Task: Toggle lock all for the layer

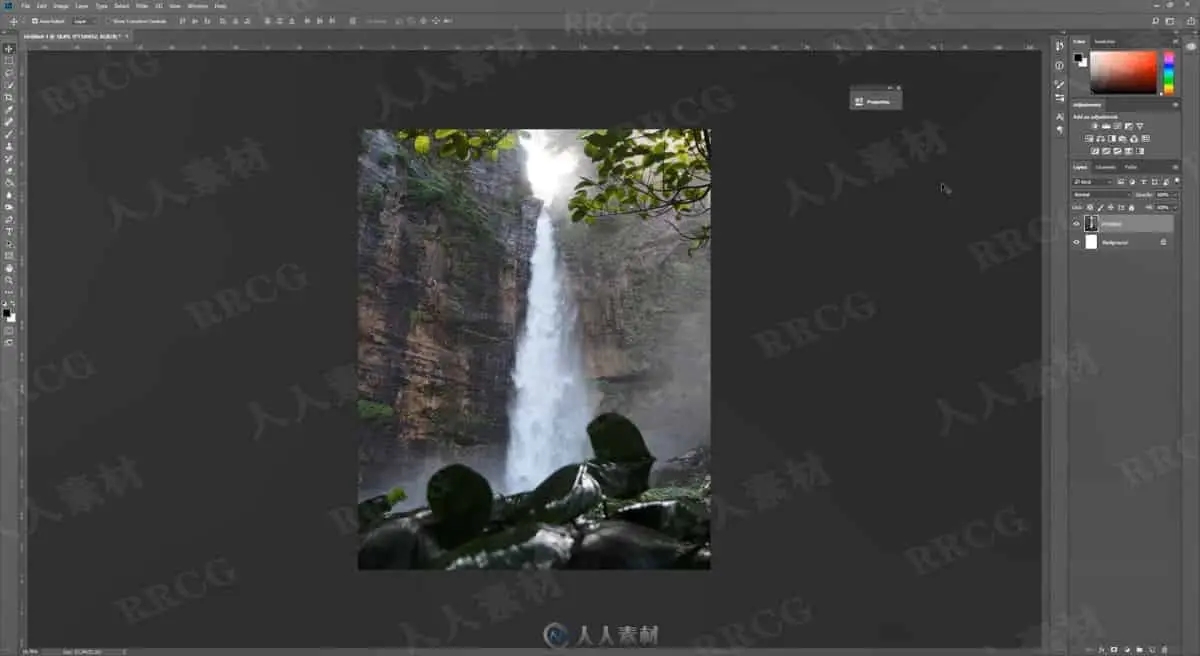Action: click(1131, 207)
